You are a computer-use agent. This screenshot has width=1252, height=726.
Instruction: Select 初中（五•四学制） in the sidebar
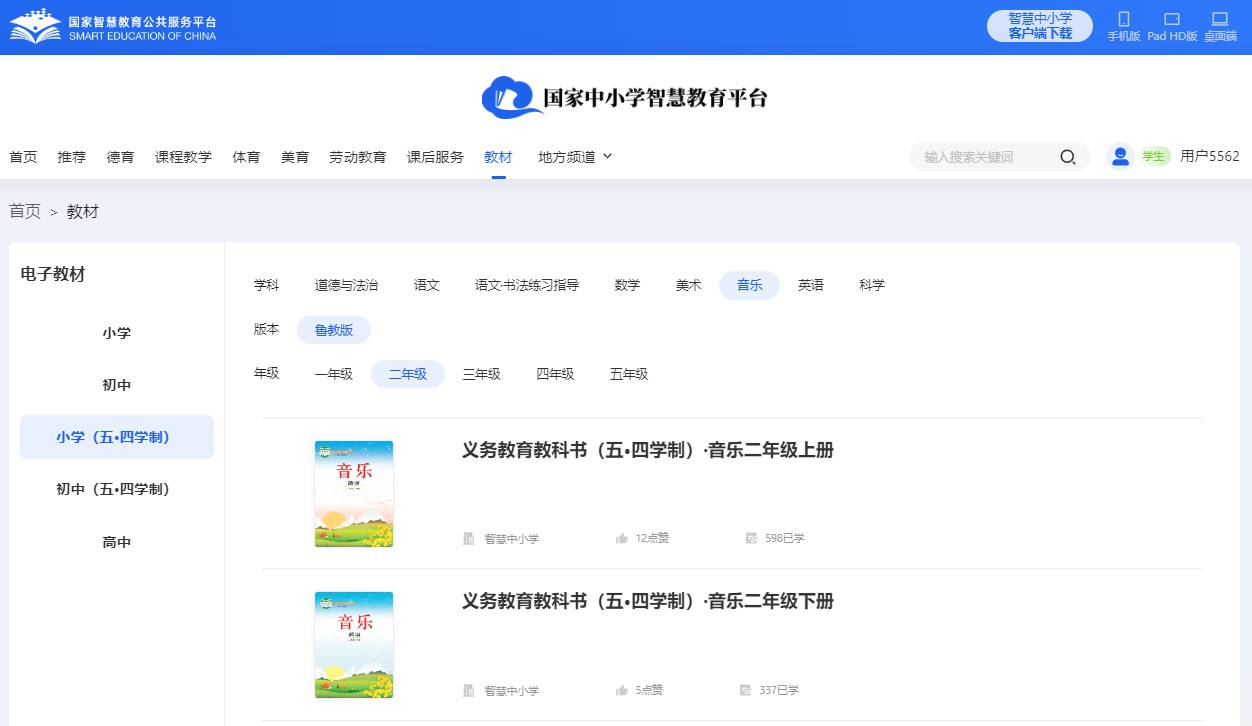pos(117,489)
